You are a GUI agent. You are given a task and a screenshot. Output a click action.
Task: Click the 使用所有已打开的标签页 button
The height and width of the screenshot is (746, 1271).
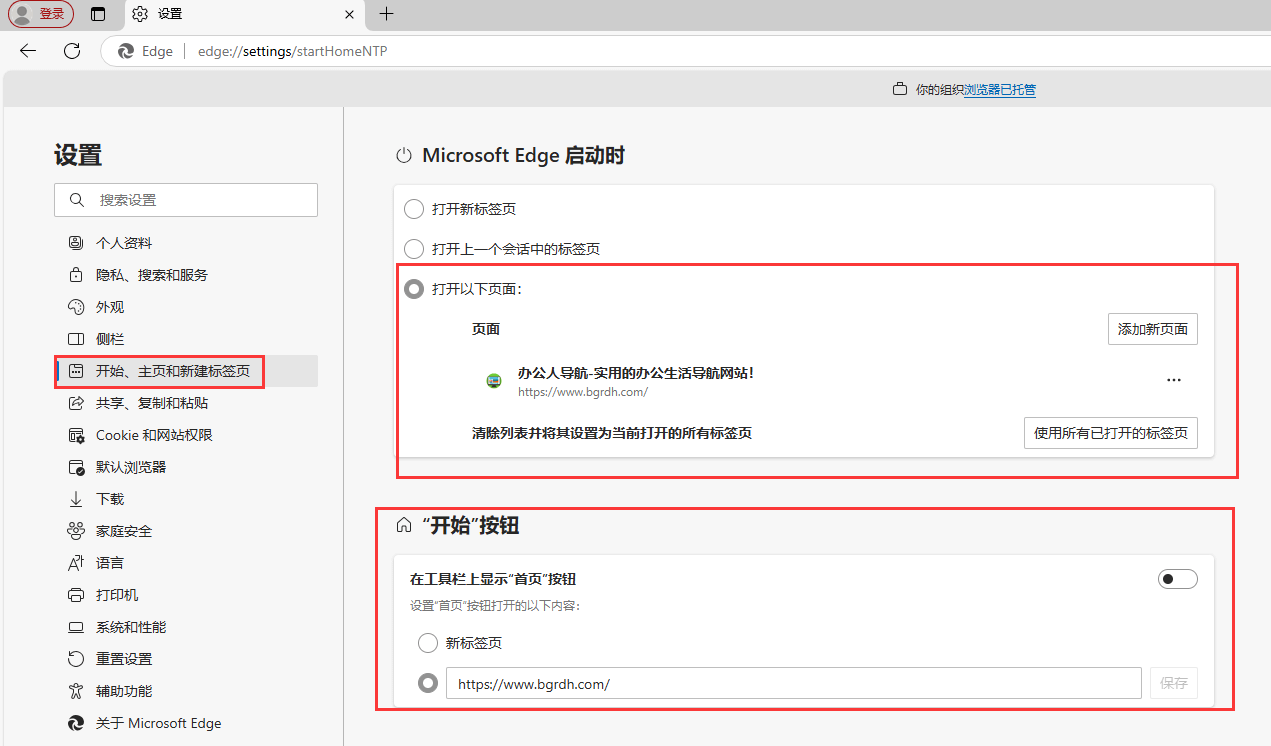[x=1110, y=433]
